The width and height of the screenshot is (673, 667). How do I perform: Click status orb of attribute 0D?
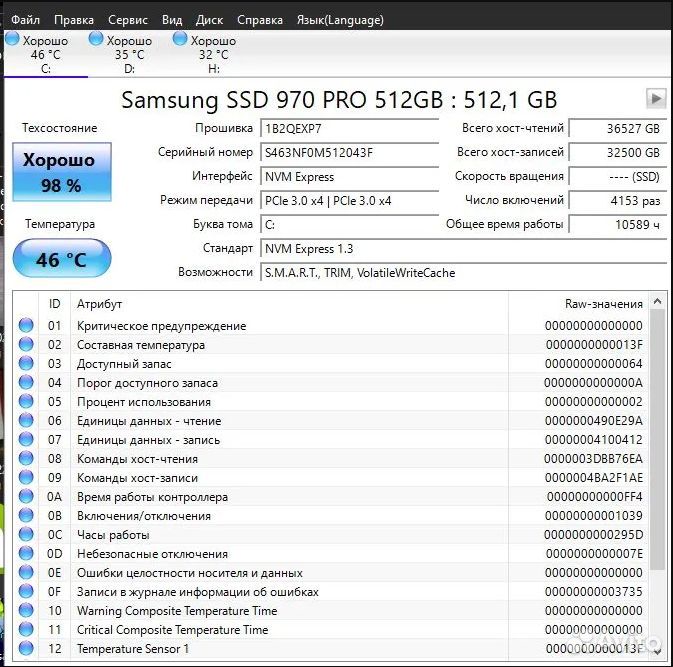click(26, 553)
